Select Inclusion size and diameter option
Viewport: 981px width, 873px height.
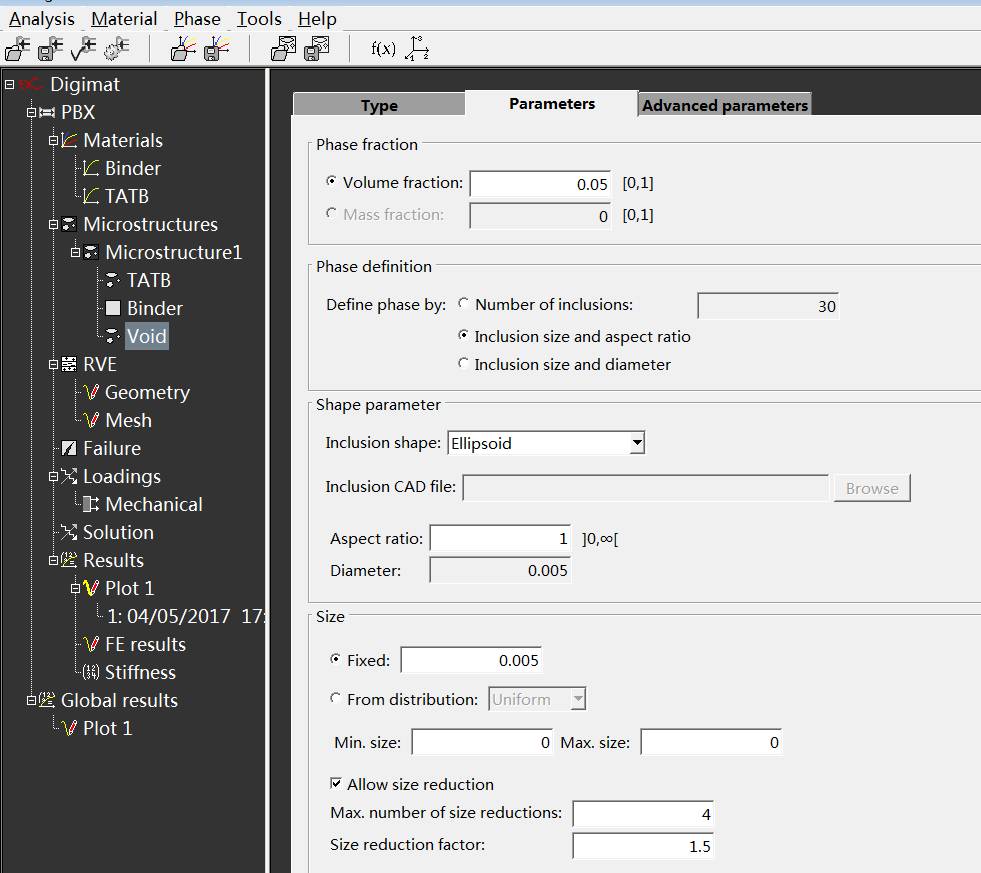pos(464,364)
